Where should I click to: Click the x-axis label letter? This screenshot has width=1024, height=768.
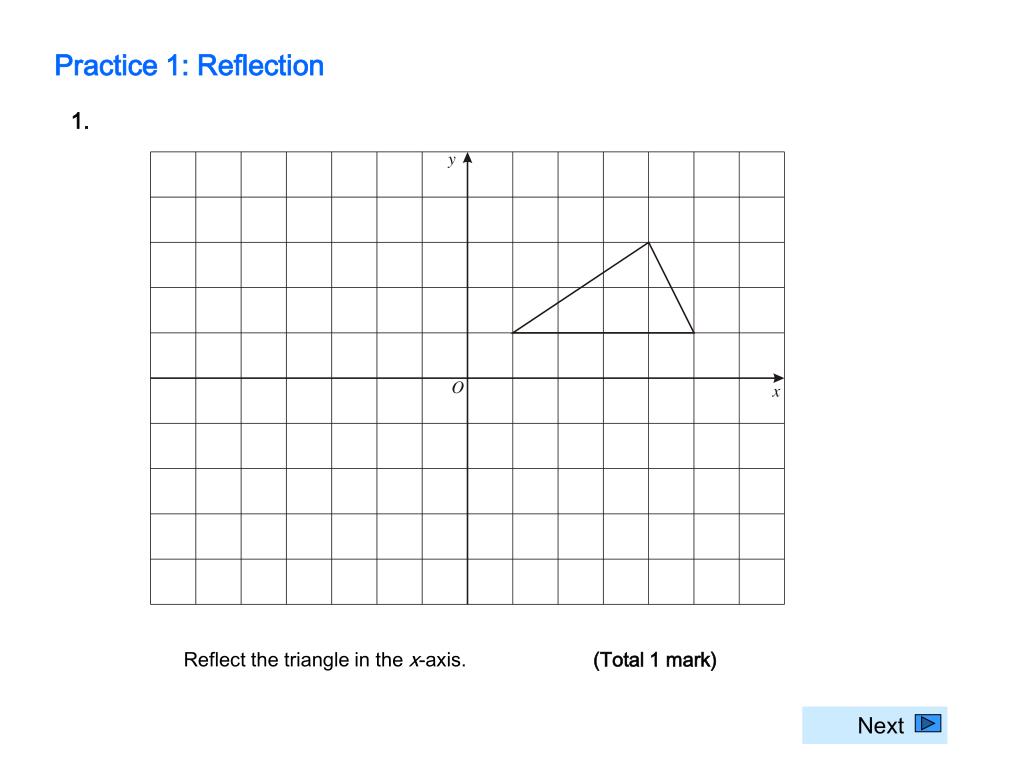pos(776,392)
